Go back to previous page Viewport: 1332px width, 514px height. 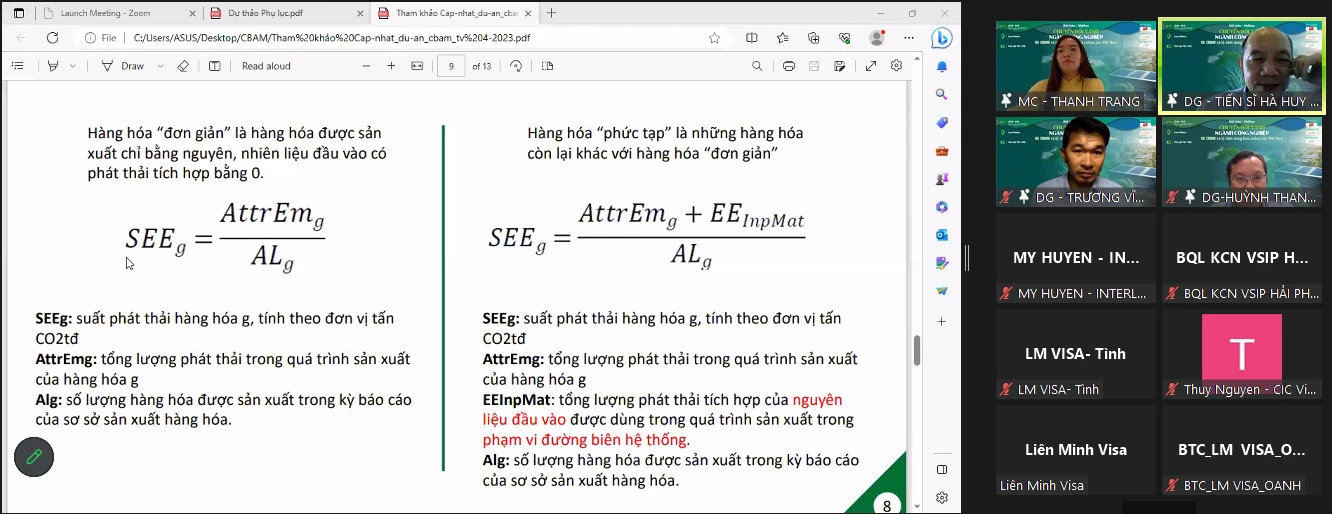point(21,38)
